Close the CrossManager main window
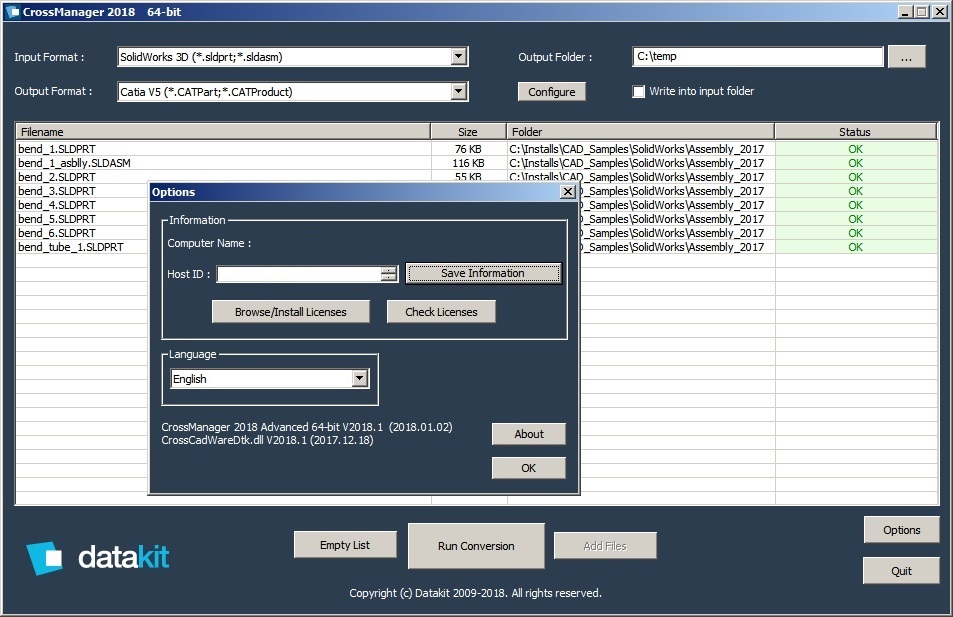The height and width of the screenshot is (617, 953). click(x=939, y=12)
